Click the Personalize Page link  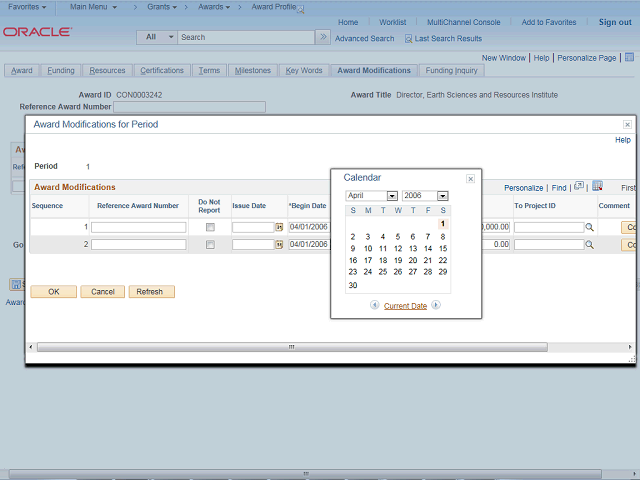pyautogui.click(x=587, y=58)
